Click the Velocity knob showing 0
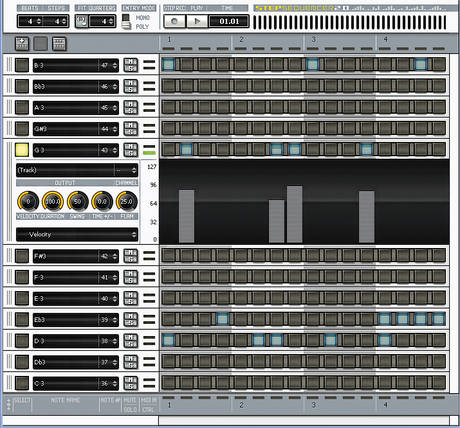 [x=28, y=201]
